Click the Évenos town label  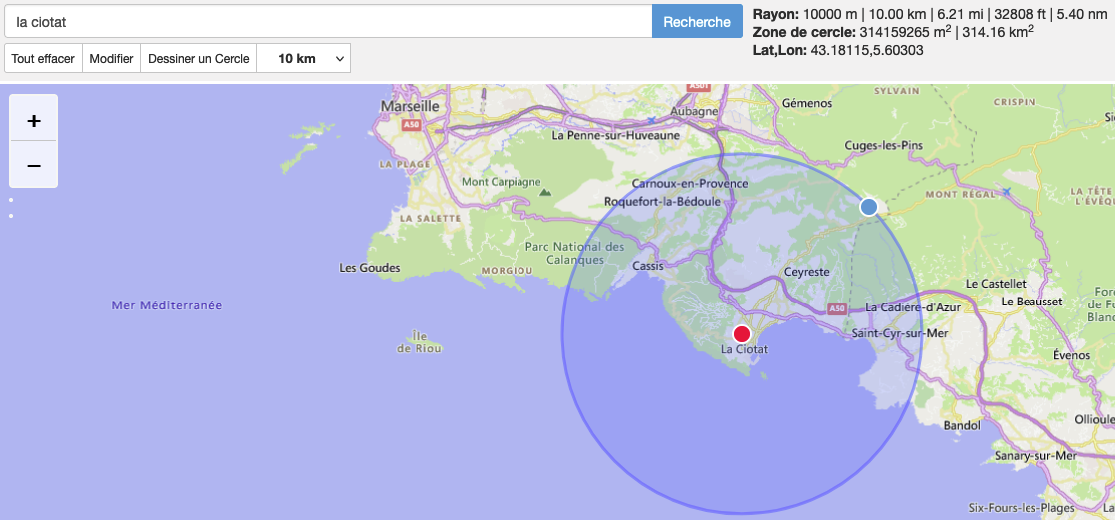(x=1072, y=355)
